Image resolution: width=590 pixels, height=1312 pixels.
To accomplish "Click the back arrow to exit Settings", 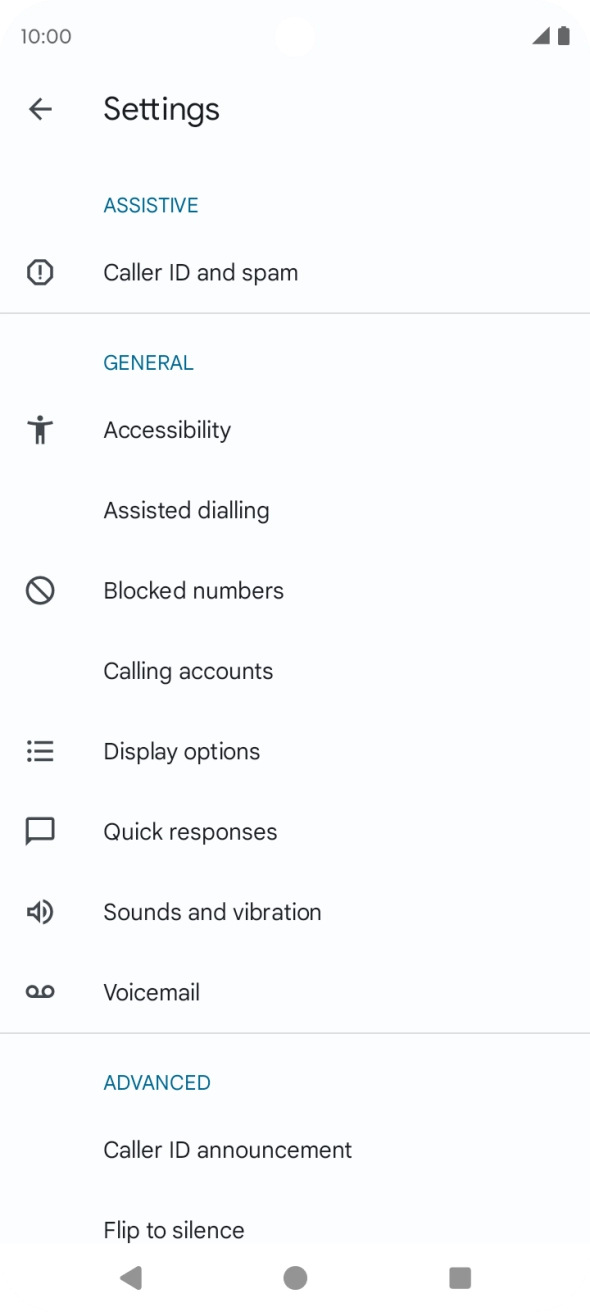I will [x=40, y=109].
